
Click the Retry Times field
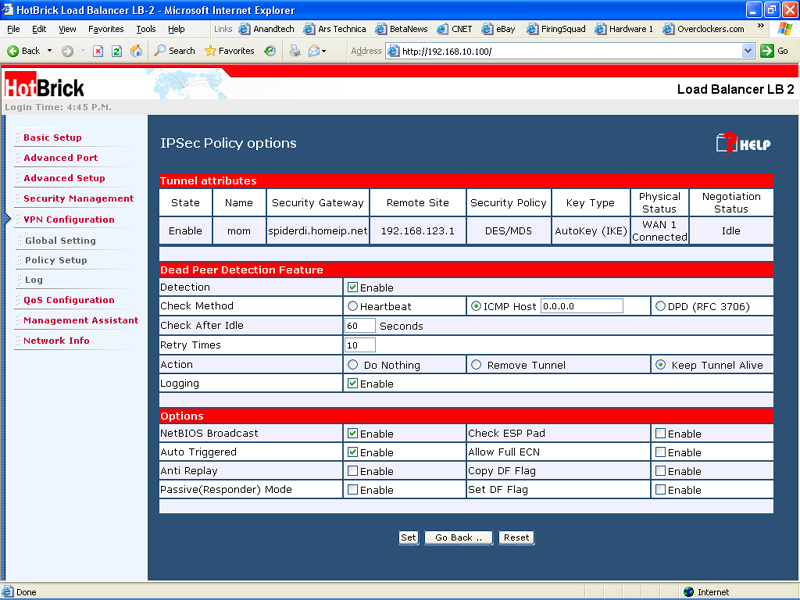coord(360,345)
